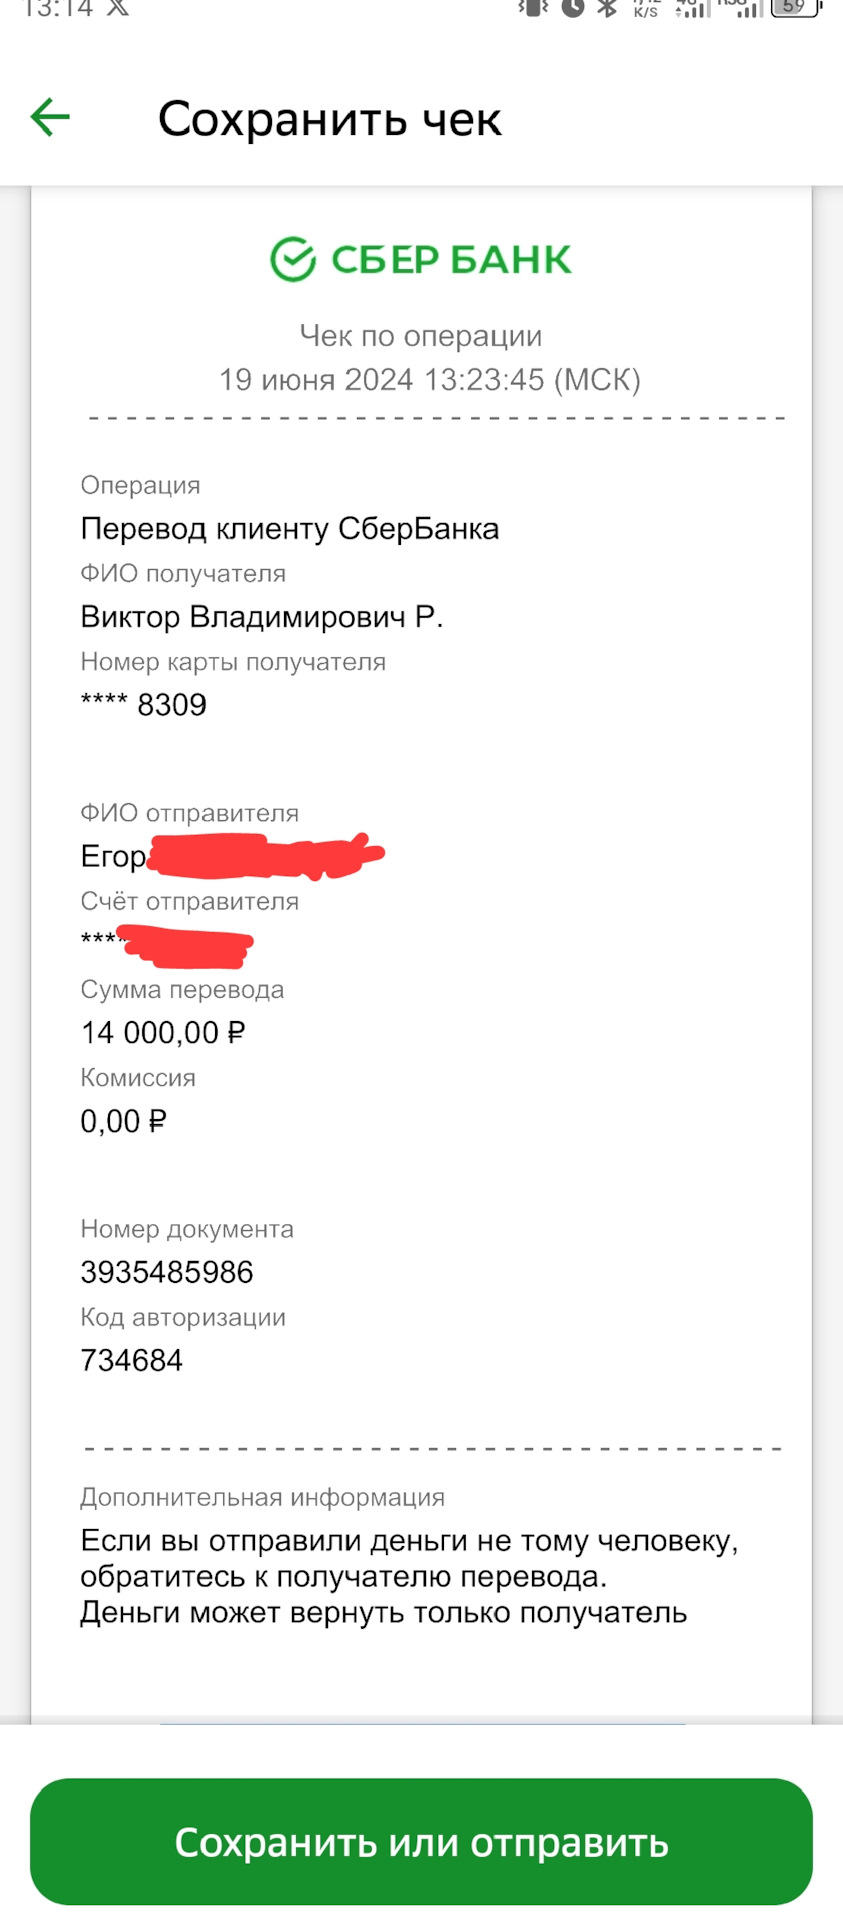The height and width of the screenshot is (1920, 843).
Task: Tap the 'Сохранить чек' page title
Action: click(329, 119)
